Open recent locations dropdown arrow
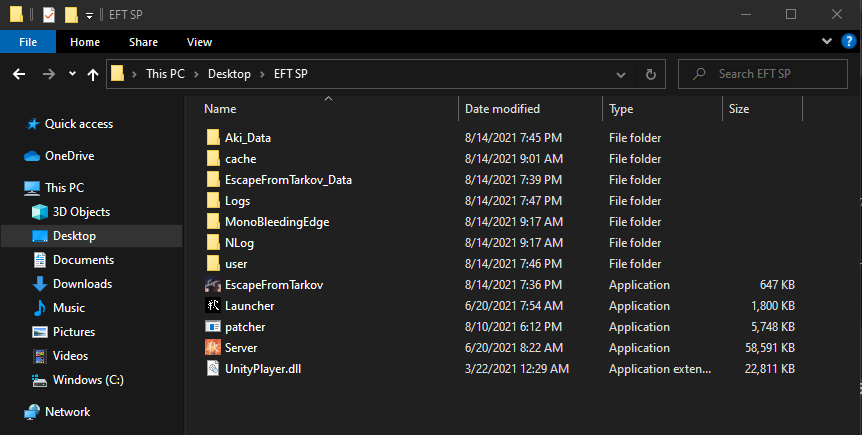Image resolution: width=862 pixels, height=435 pixels. [x=72, y=74]
